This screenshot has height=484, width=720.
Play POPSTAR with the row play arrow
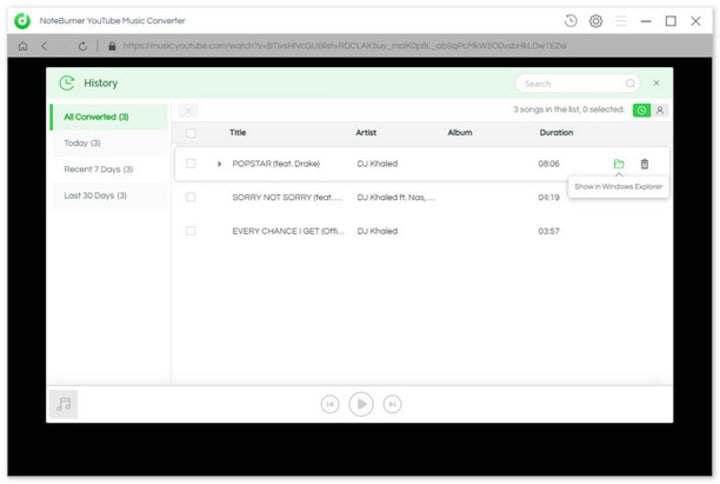click(x=219, y=164)
